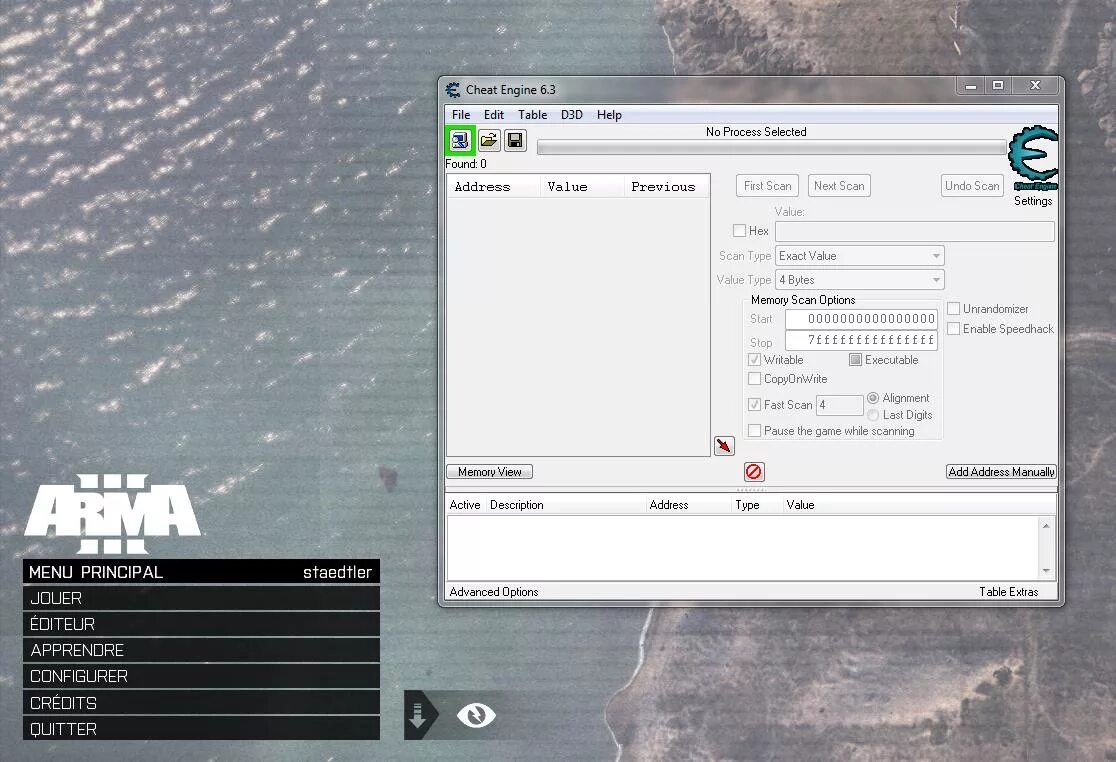Click the eye icon in Arma menu
This screenshot has height=762, width=1116.
476,715
